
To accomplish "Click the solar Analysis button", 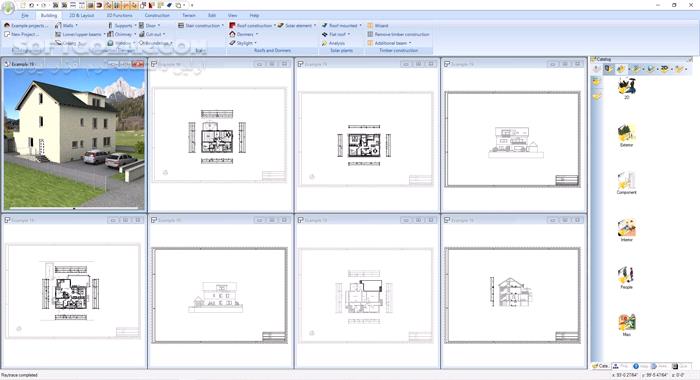I will 333,43.
